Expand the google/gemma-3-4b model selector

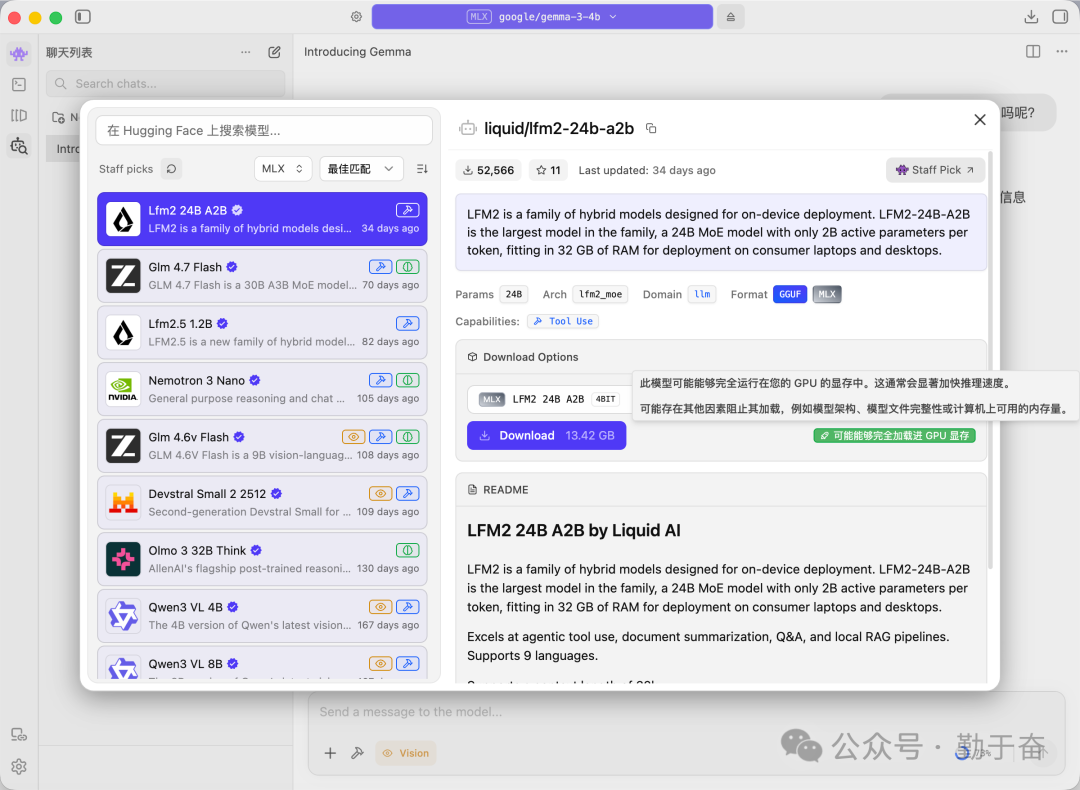542,17
